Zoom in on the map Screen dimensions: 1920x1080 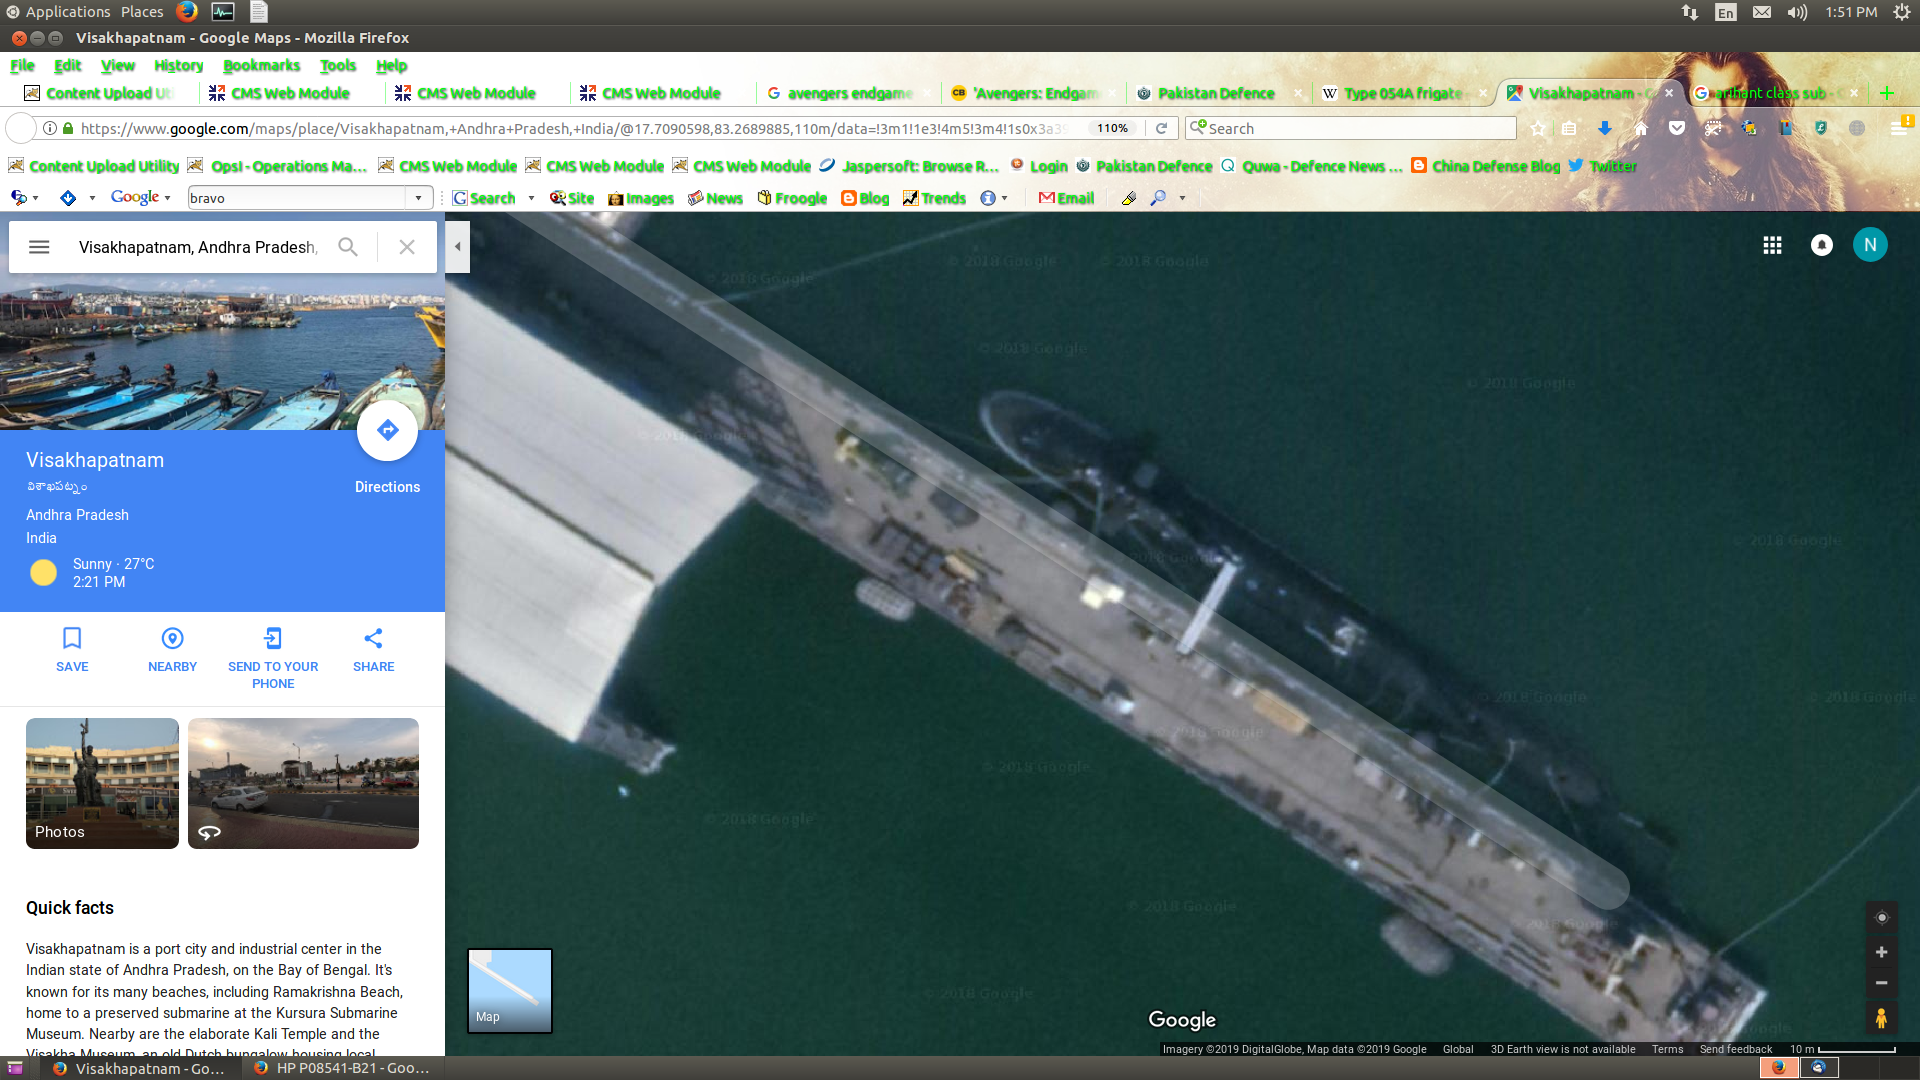(x=1881, y=952)
